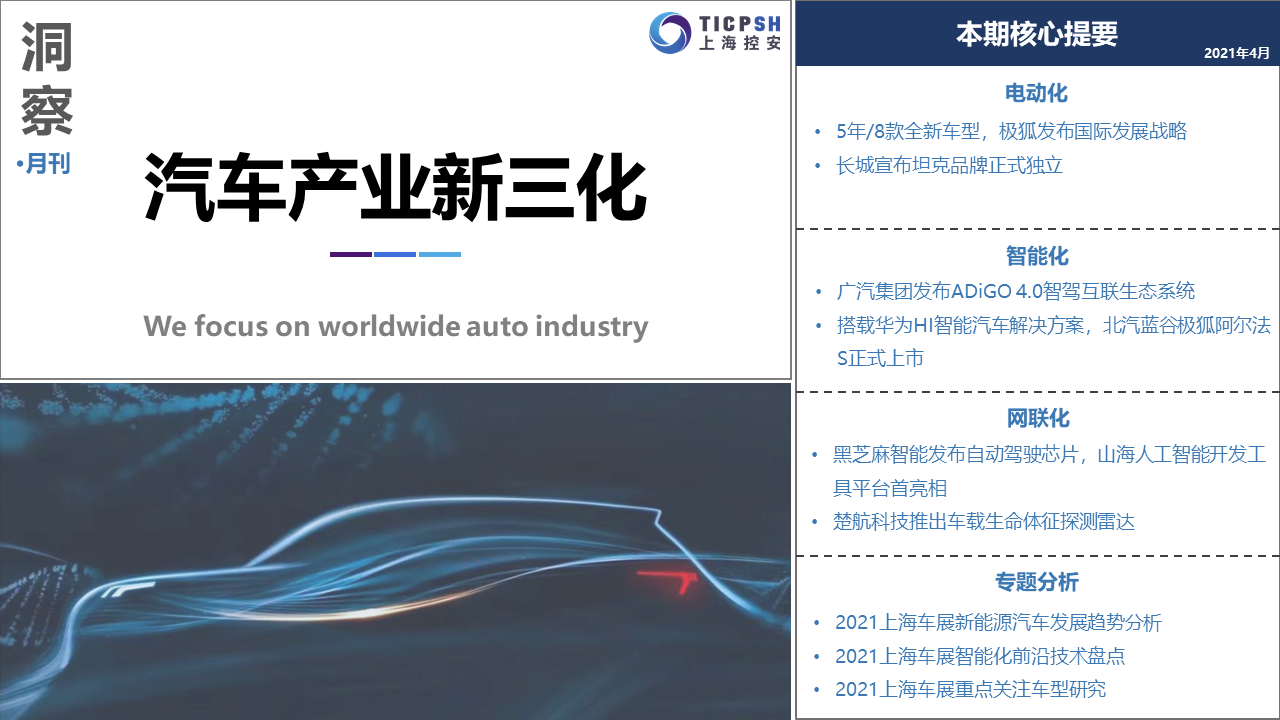This screenshot has height=720, width=1280.
Task: Select the title 汽车产业新三化
Action: click(396, 188)
